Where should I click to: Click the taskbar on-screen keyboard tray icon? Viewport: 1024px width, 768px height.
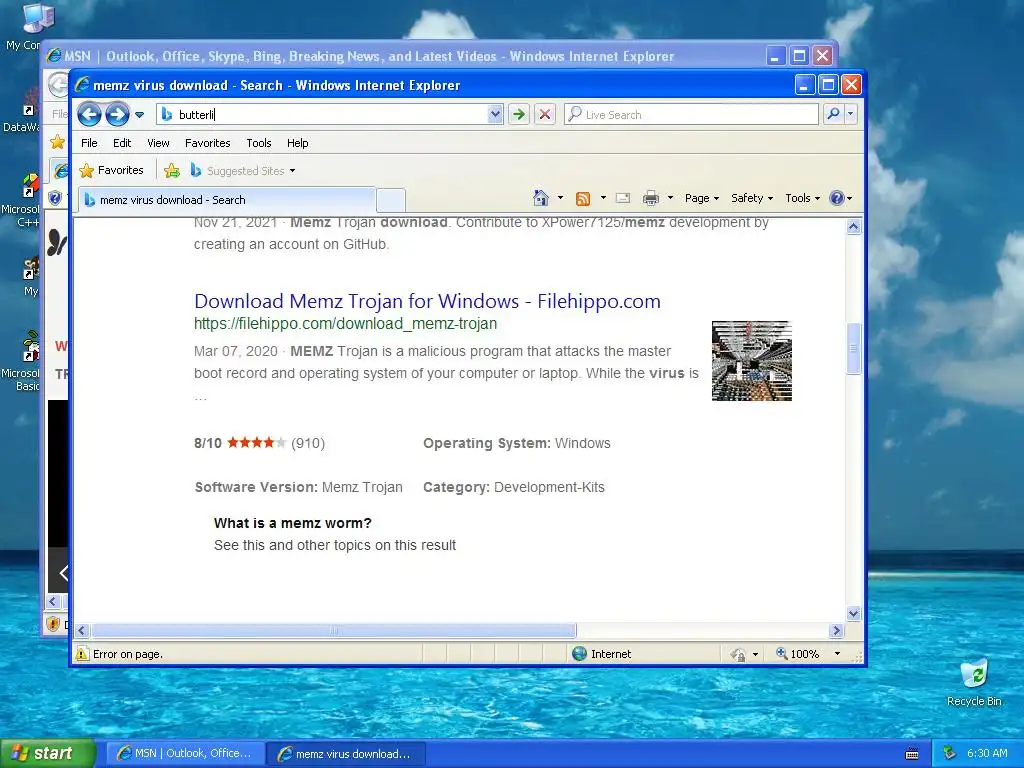pyautogui.click(x=912, y=754)
